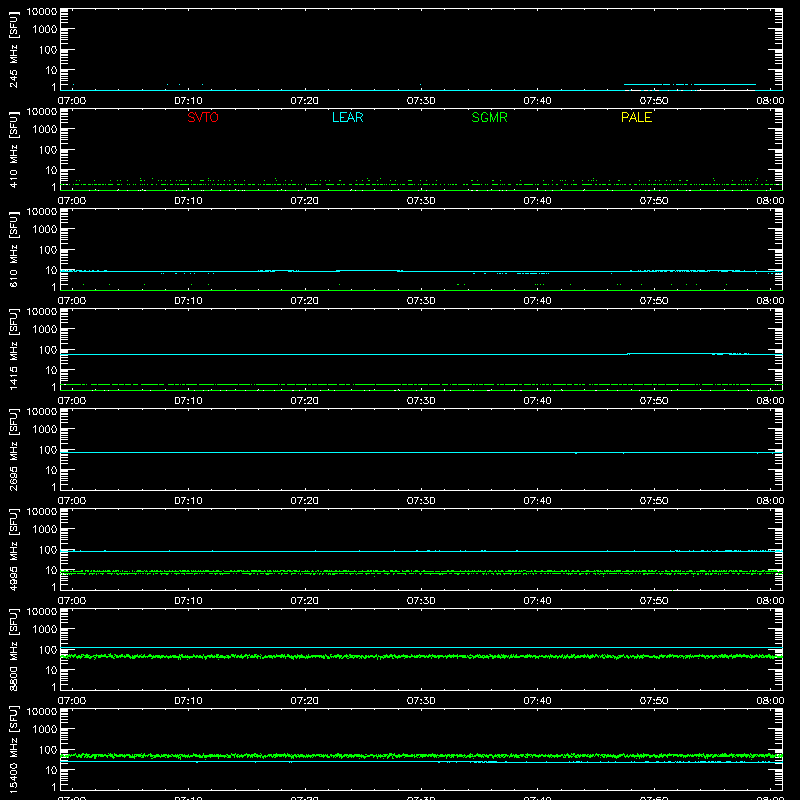This screenshot has width=800, height=800.
Task: Click the 1000 y-axis label of 410 MHz plot
Action: click(45, 130)
